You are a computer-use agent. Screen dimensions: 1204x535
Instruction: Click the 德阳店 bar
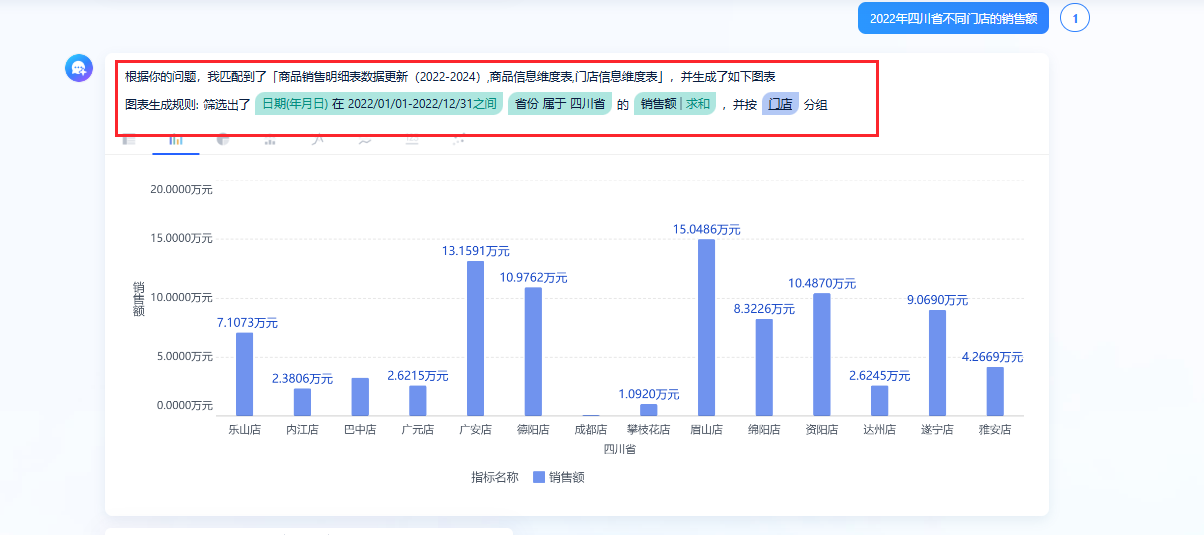[533, 351]
